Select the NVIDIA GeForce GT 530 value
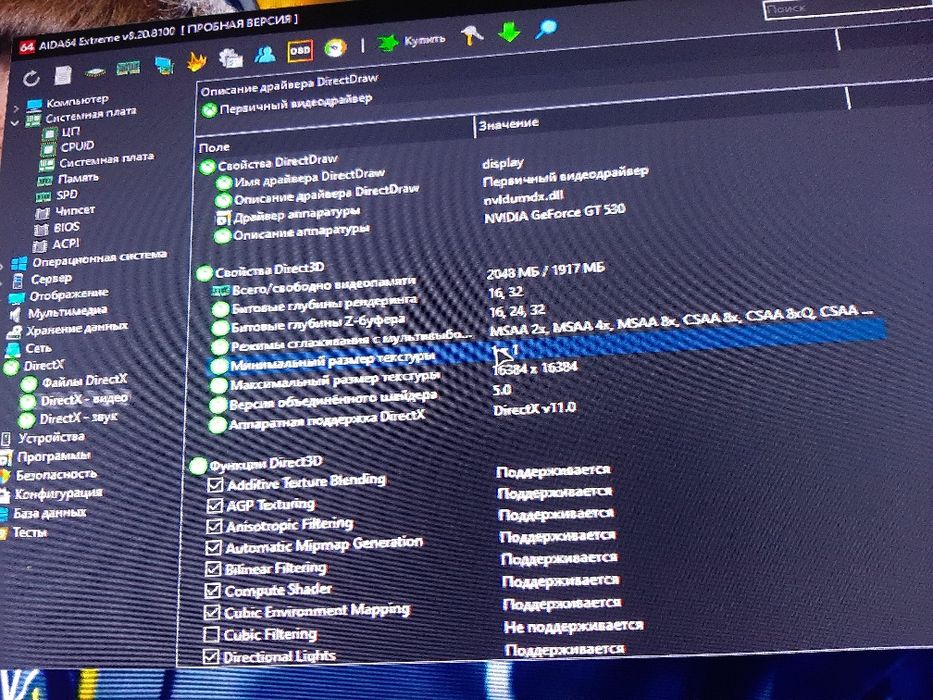The width and height of the screenshot is (933, 700). point(555,213)
